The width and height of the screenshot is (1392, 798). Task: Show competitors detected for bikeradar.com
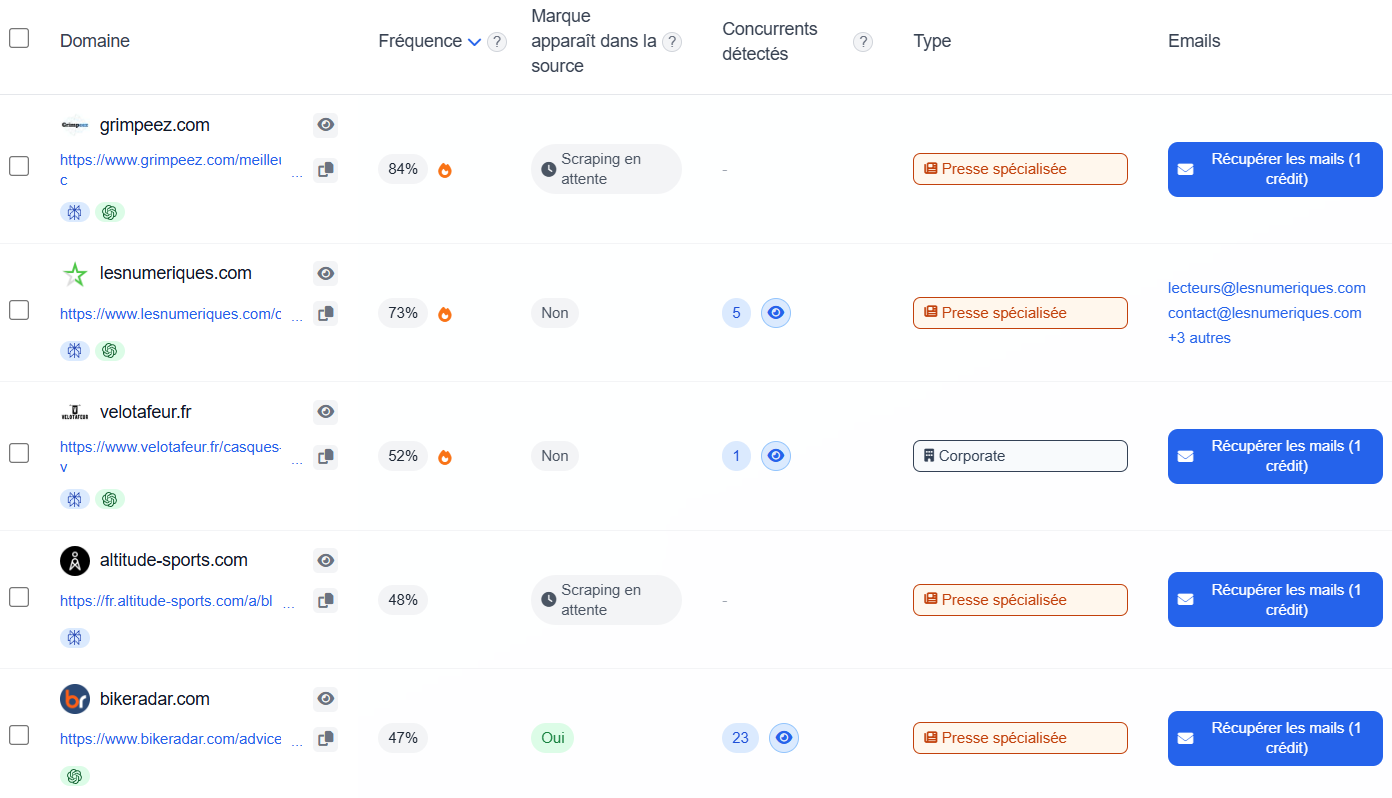(784, 738)
